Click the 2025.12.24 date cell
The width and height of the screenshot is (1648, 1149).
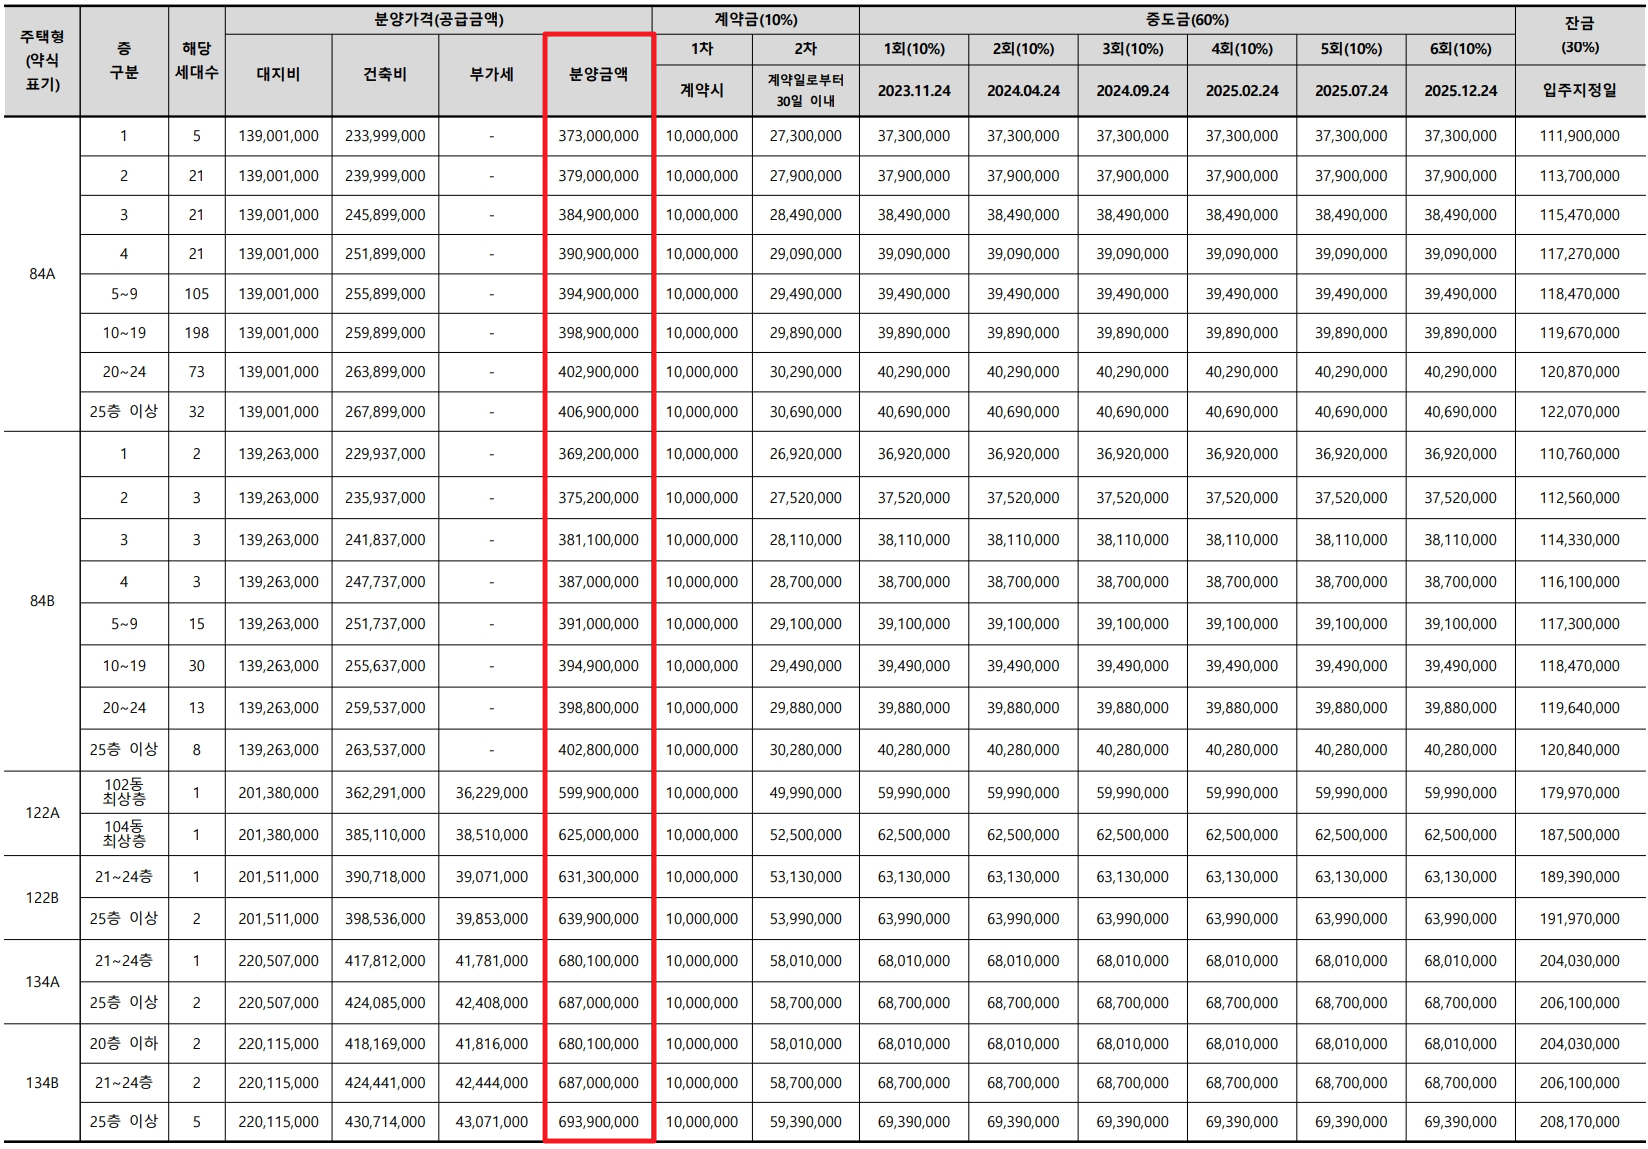(x=1460, y=91)
